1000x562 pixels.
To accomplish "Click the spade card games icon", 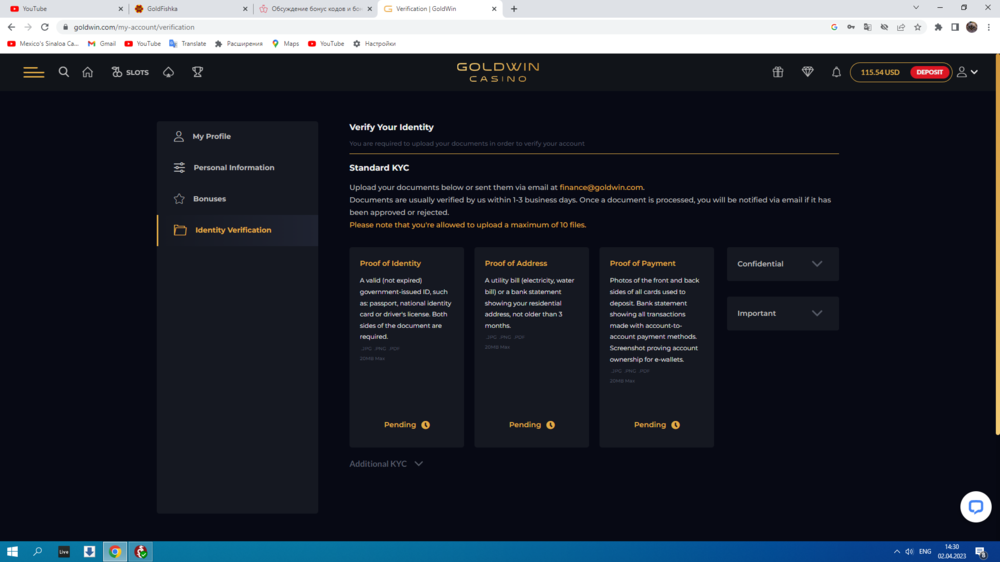I will (x=168, y=72).
